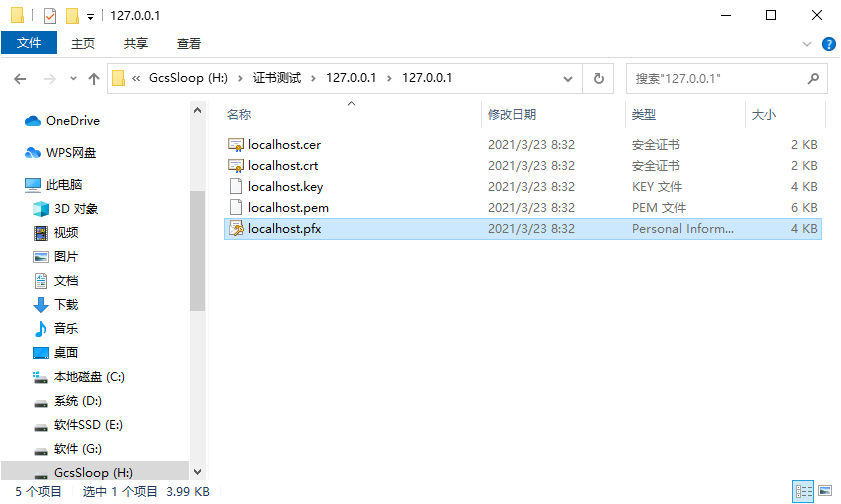Open the 文件 menu tab

[29, 43]
